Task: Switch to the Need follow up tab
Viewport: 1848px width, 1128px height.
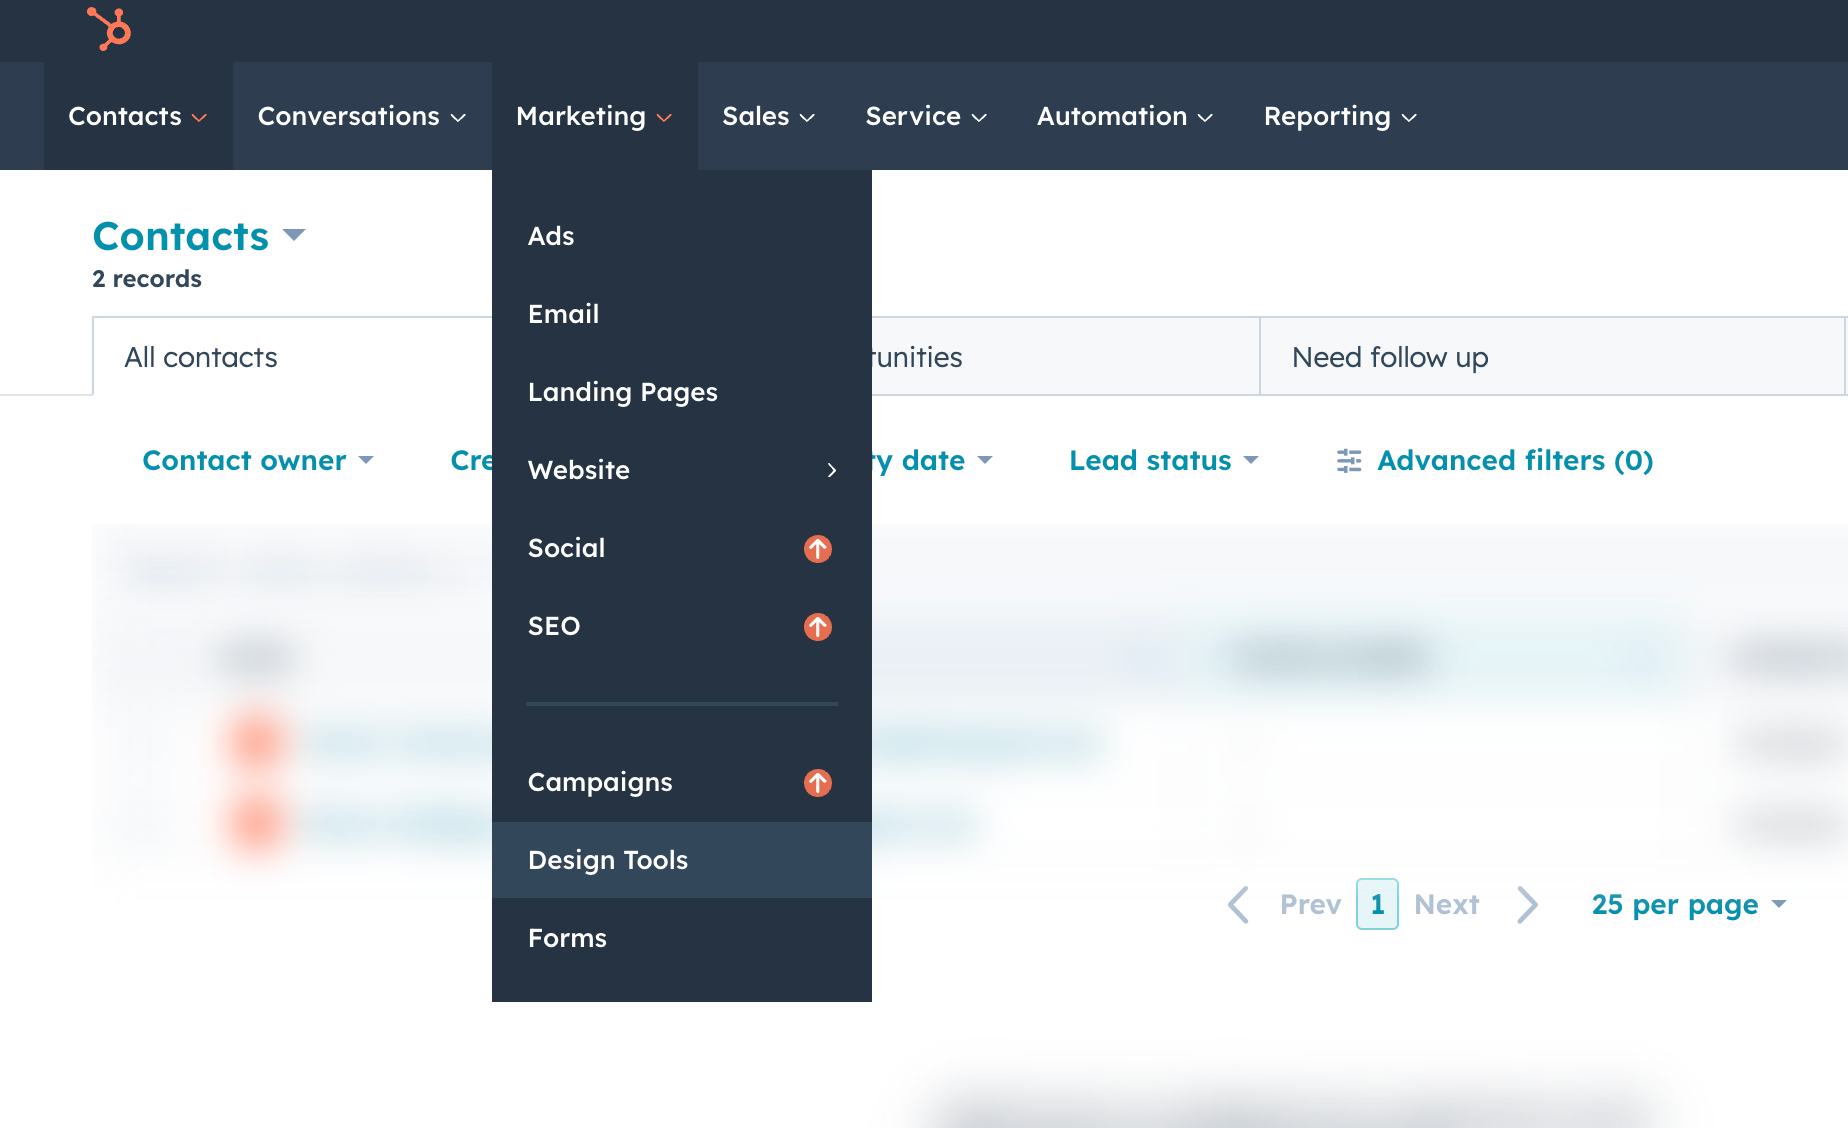Action: click(1389, 357)
